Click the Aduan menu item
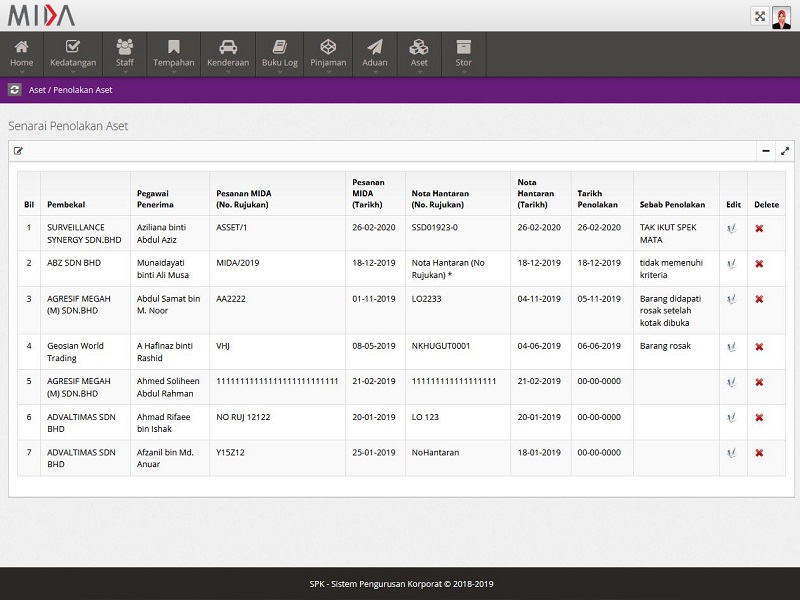The width and height of the screenshot is (800, 600). (375, 54)
